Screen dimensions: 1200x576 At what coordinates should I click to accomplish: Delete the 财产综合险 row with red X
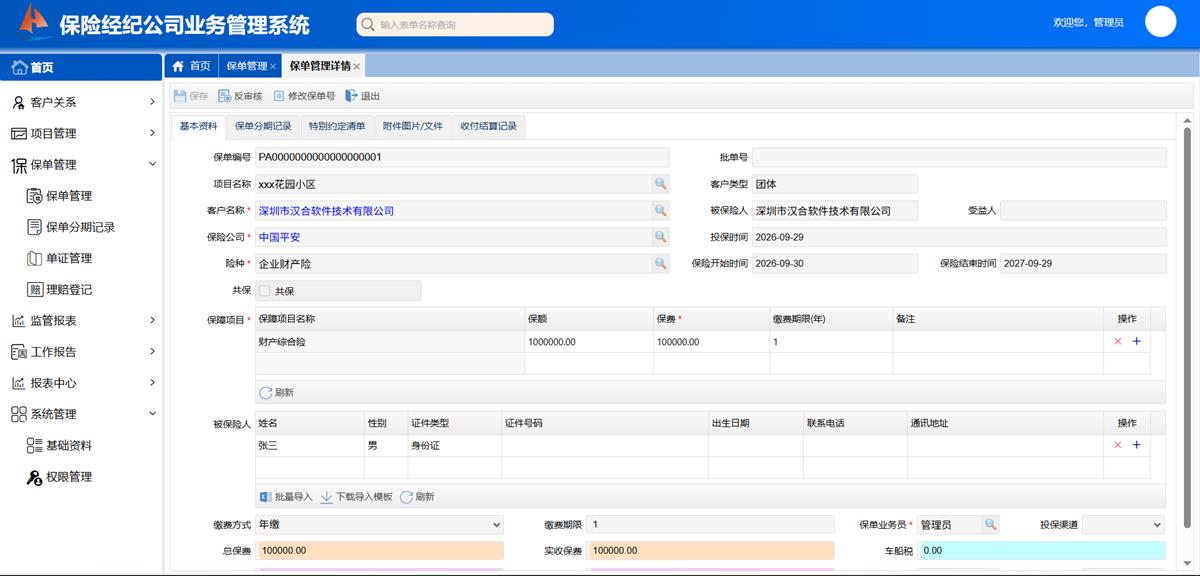coord(1118,341)
